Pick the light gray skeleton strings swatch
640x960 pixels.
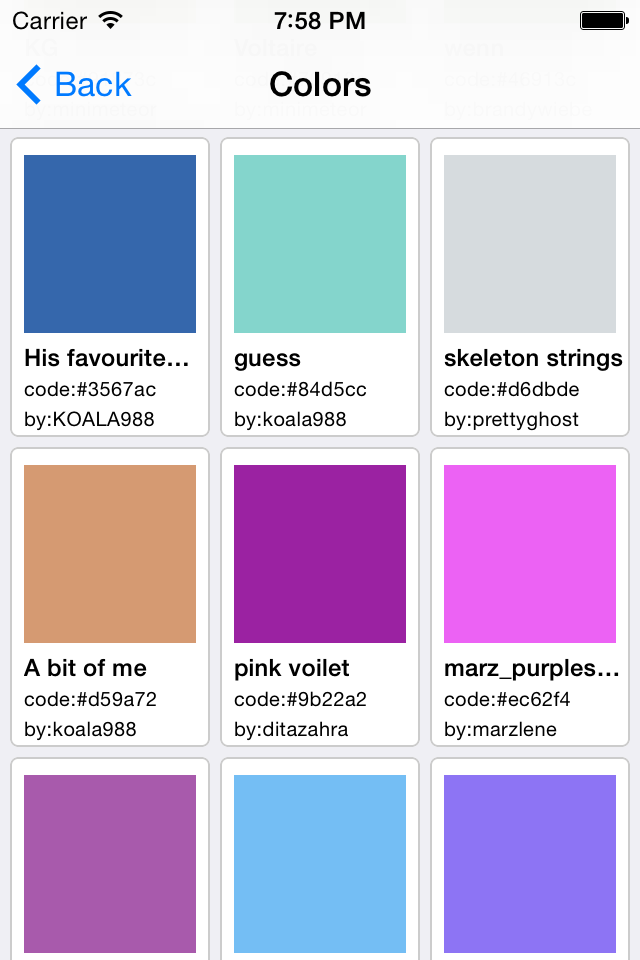530,244
